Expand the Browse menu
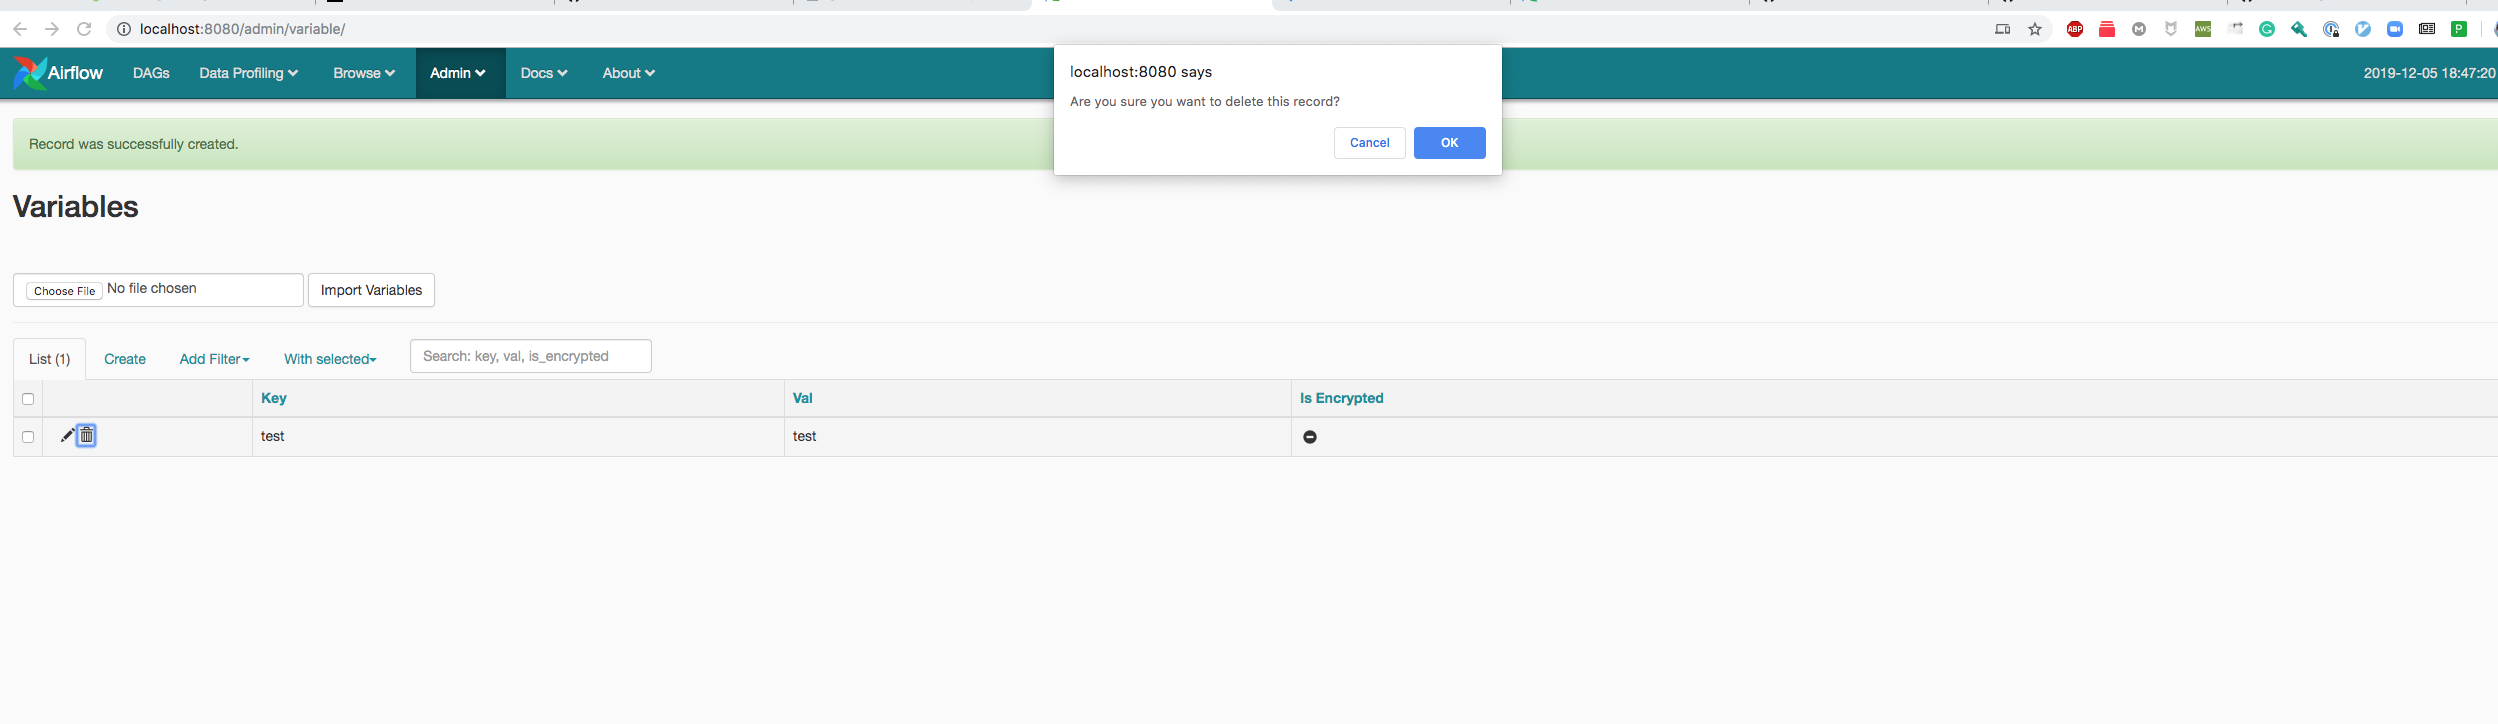 pos(364,73)
